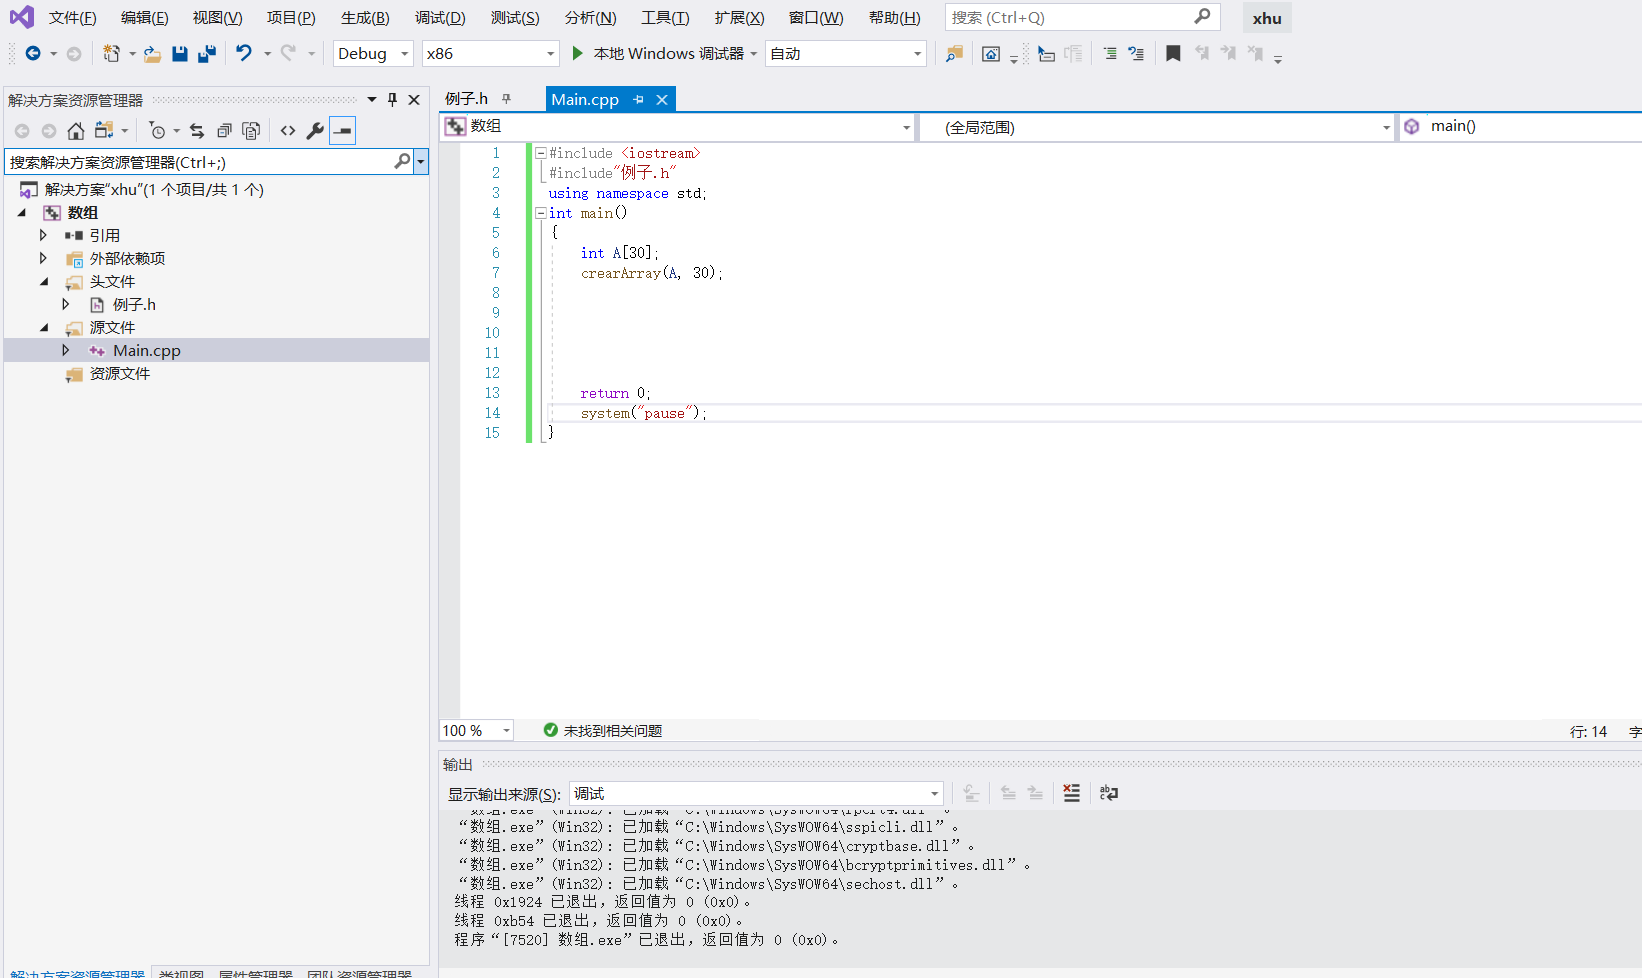Select the 资源文件 folder
The width and height of the screenshot is (1642, 978).
click(120, 374)
